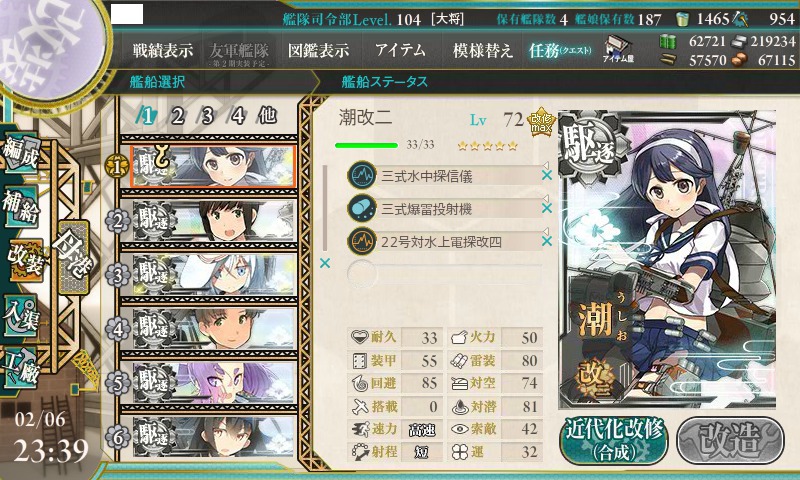800x480 pixels.
Task: Select the second destroyer in ship list
Action: pos(213,220)
